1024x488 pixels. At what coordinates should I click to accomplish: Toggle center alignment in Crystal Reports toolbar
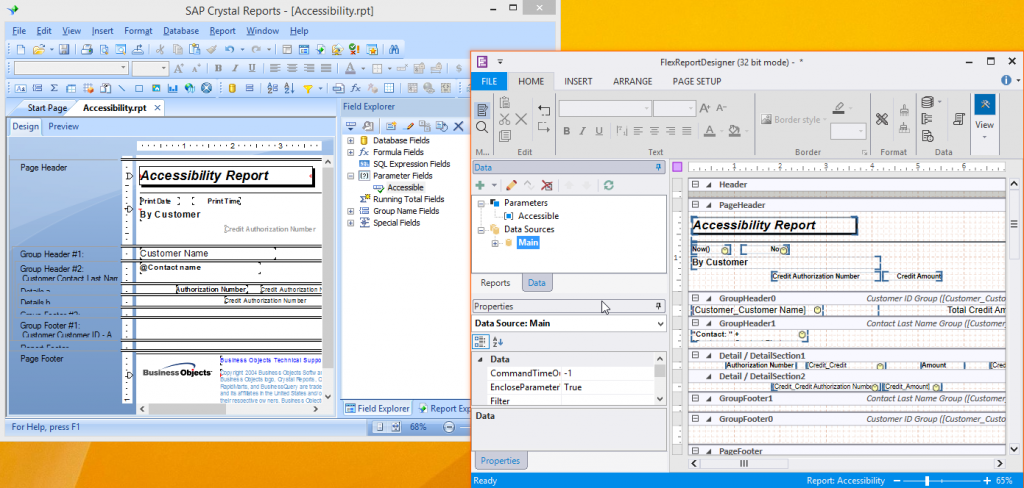tap(292, 69)
